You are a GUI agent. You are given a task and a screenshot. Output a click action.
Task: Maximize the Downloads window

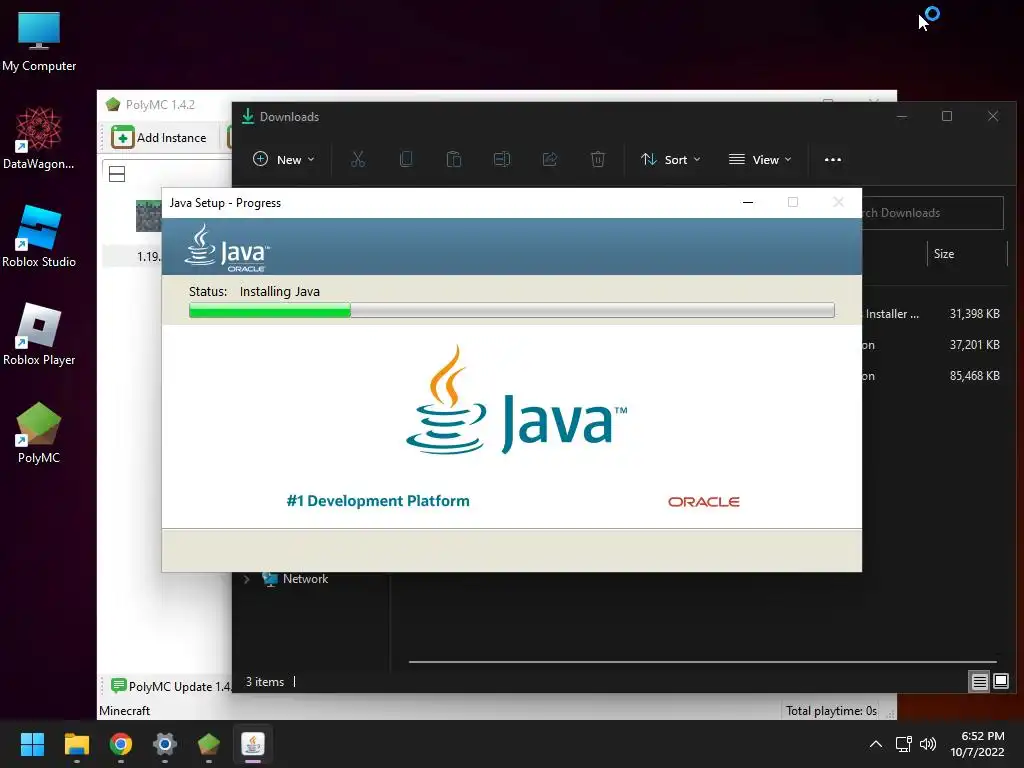click(947, 116)
